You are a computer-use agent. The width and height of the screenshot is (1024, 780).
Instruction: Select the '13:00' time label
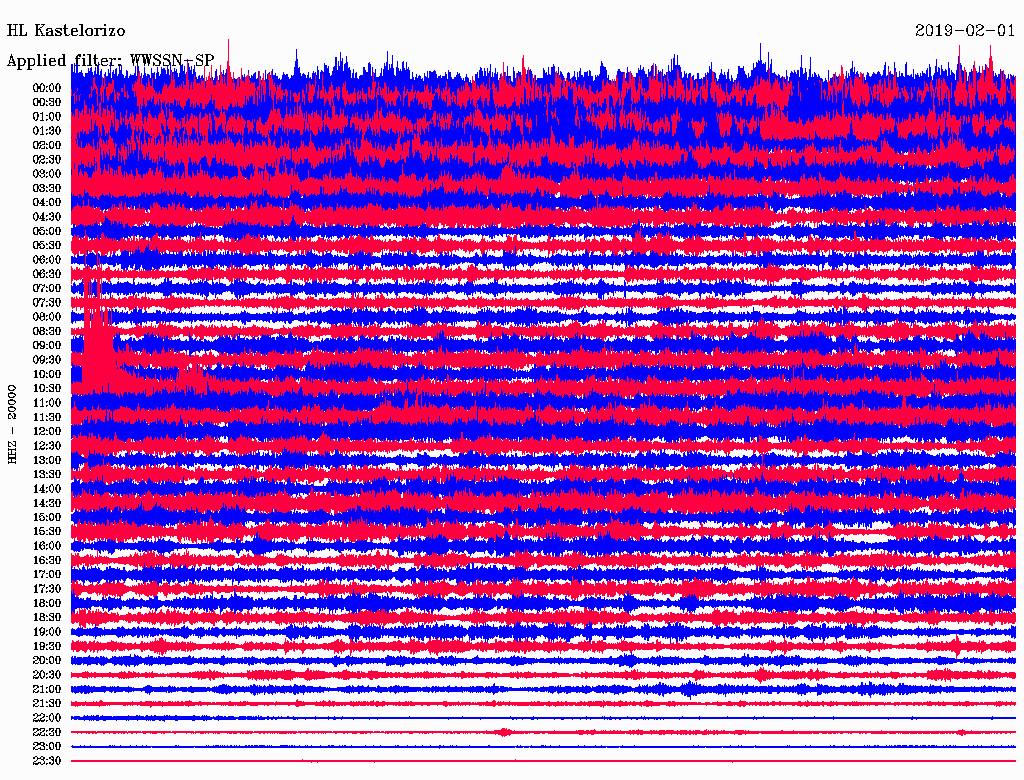[47, 461]
